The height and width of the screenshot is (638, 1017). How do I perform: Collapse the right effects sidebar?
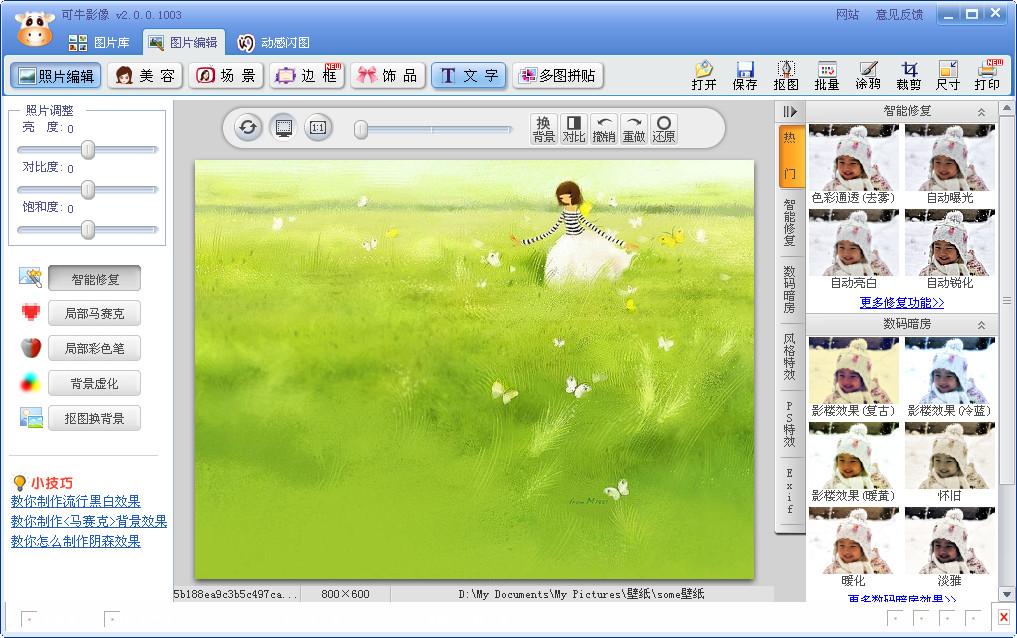pyautogui.click(x=790, y=112)
